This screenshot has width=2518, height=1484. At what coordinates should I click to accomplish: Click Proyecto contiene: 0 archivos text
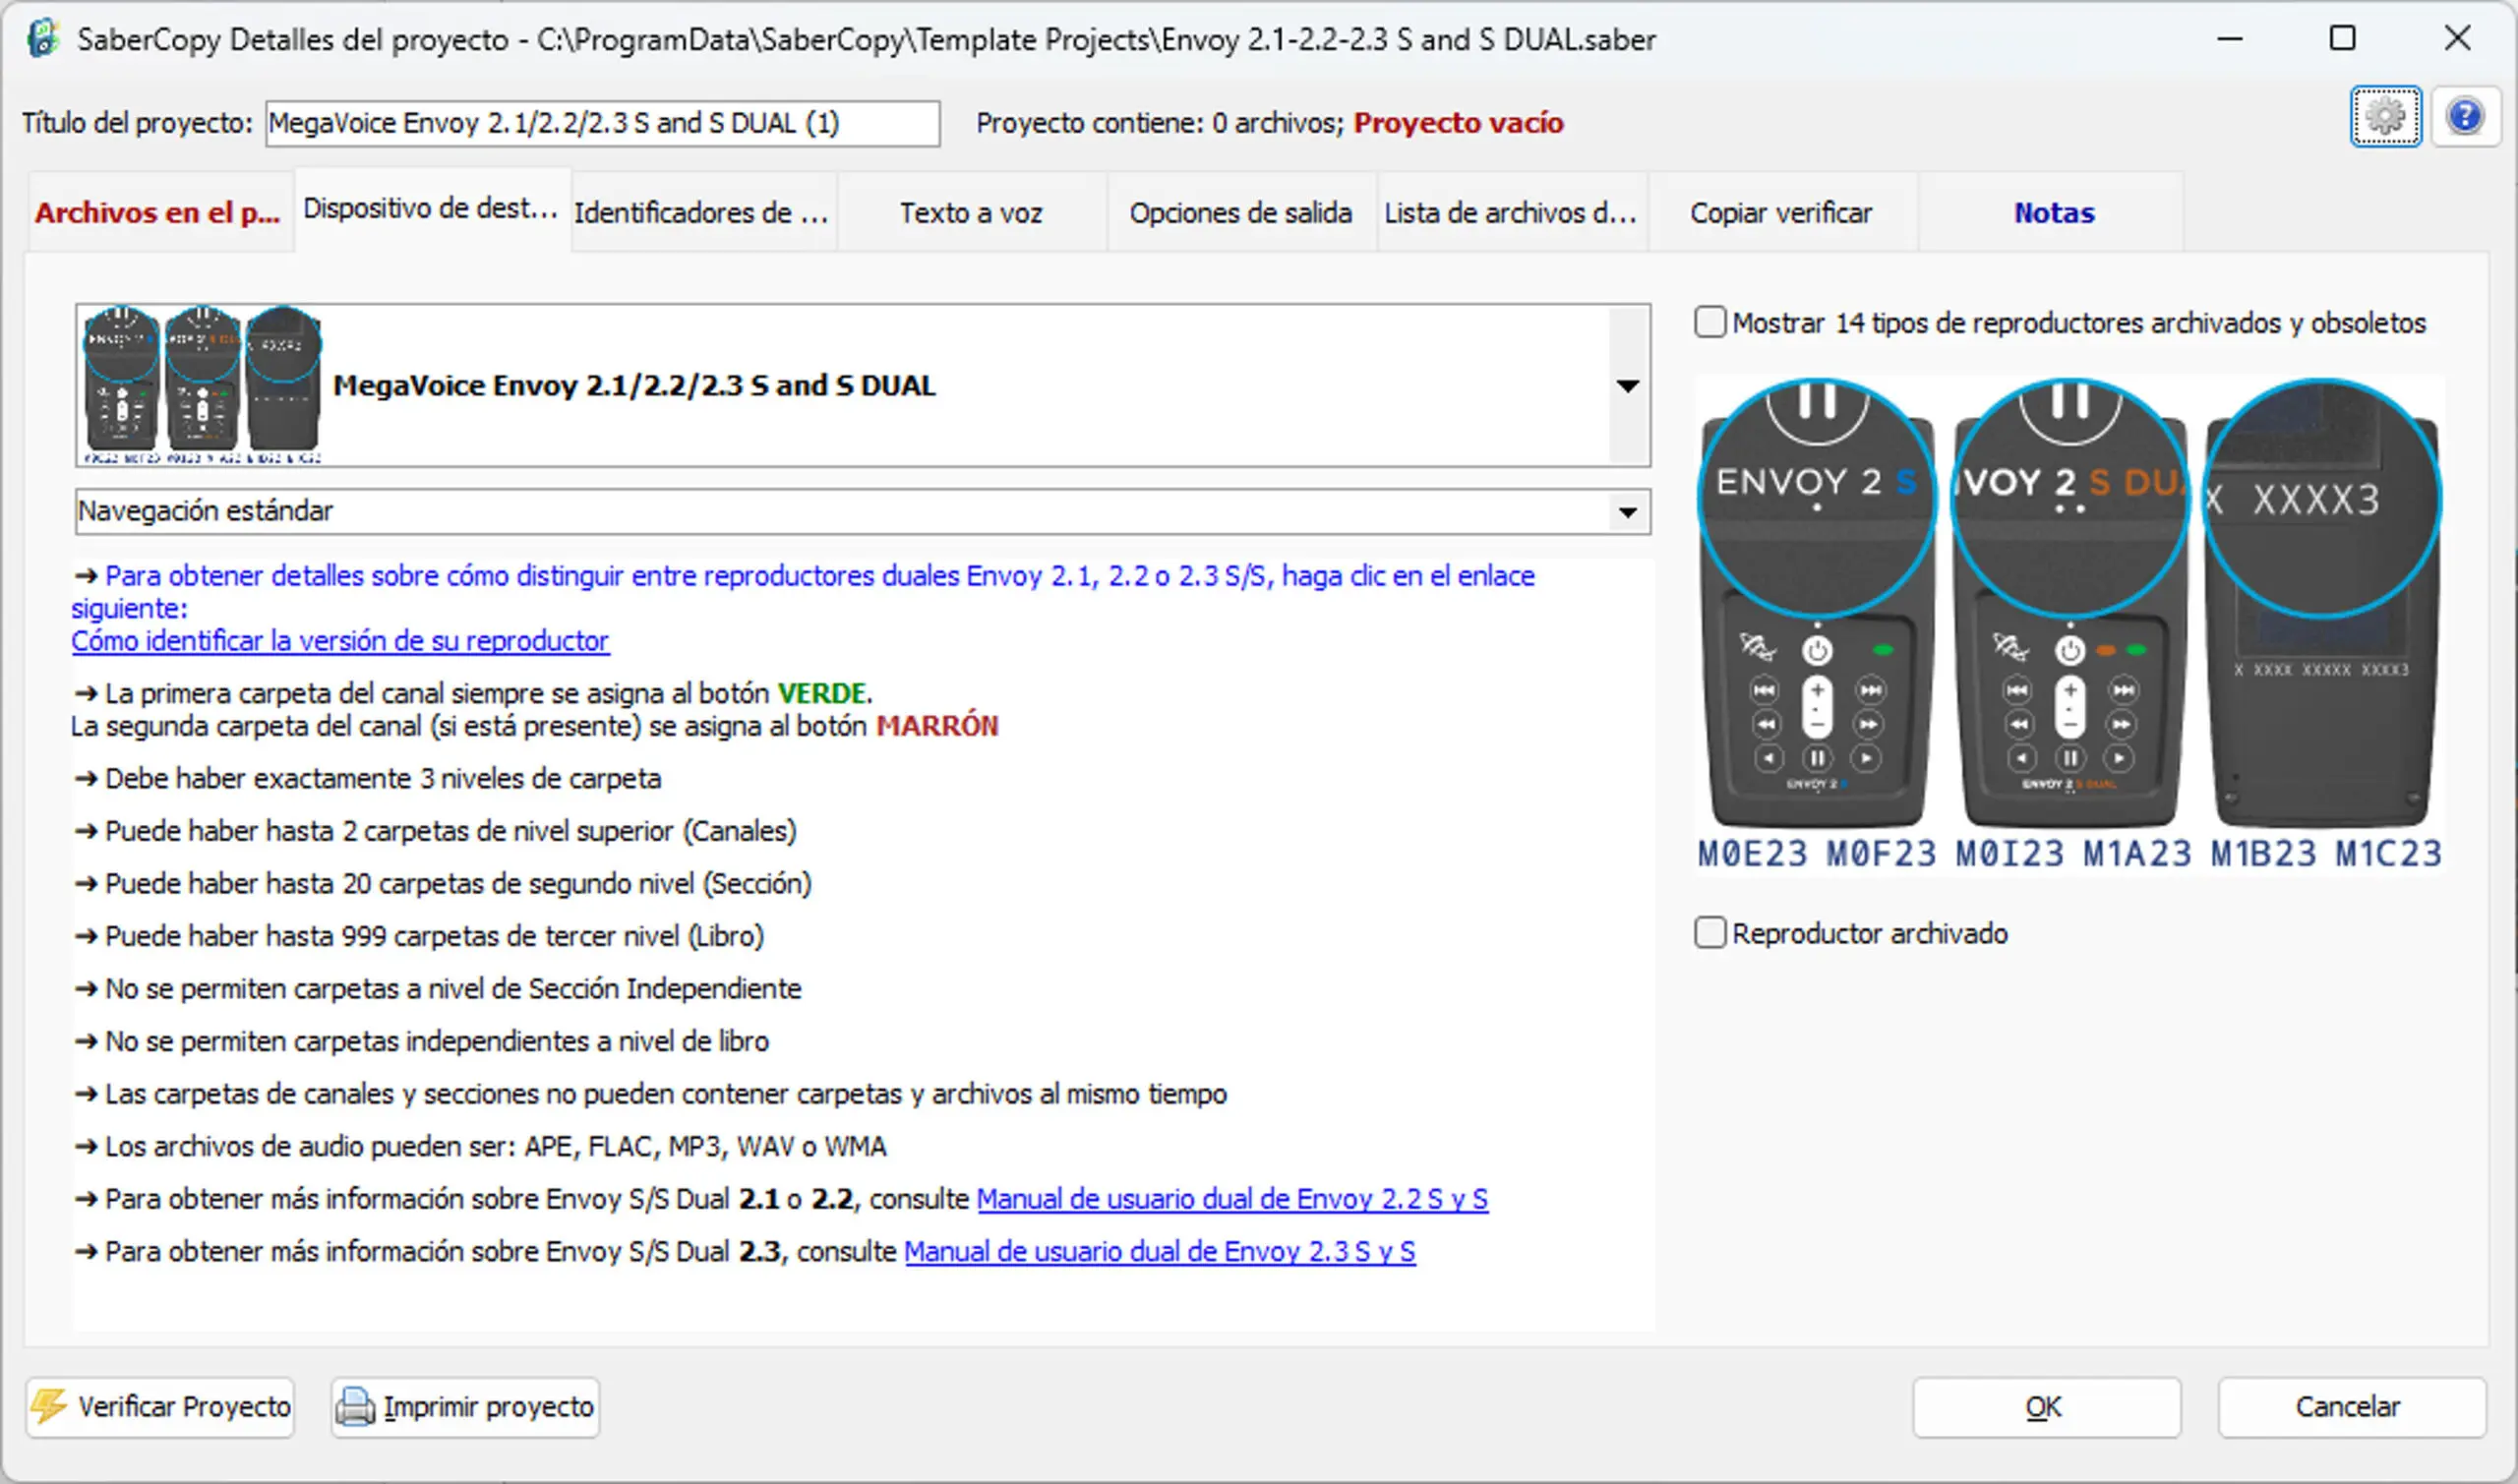[1159, 123]
